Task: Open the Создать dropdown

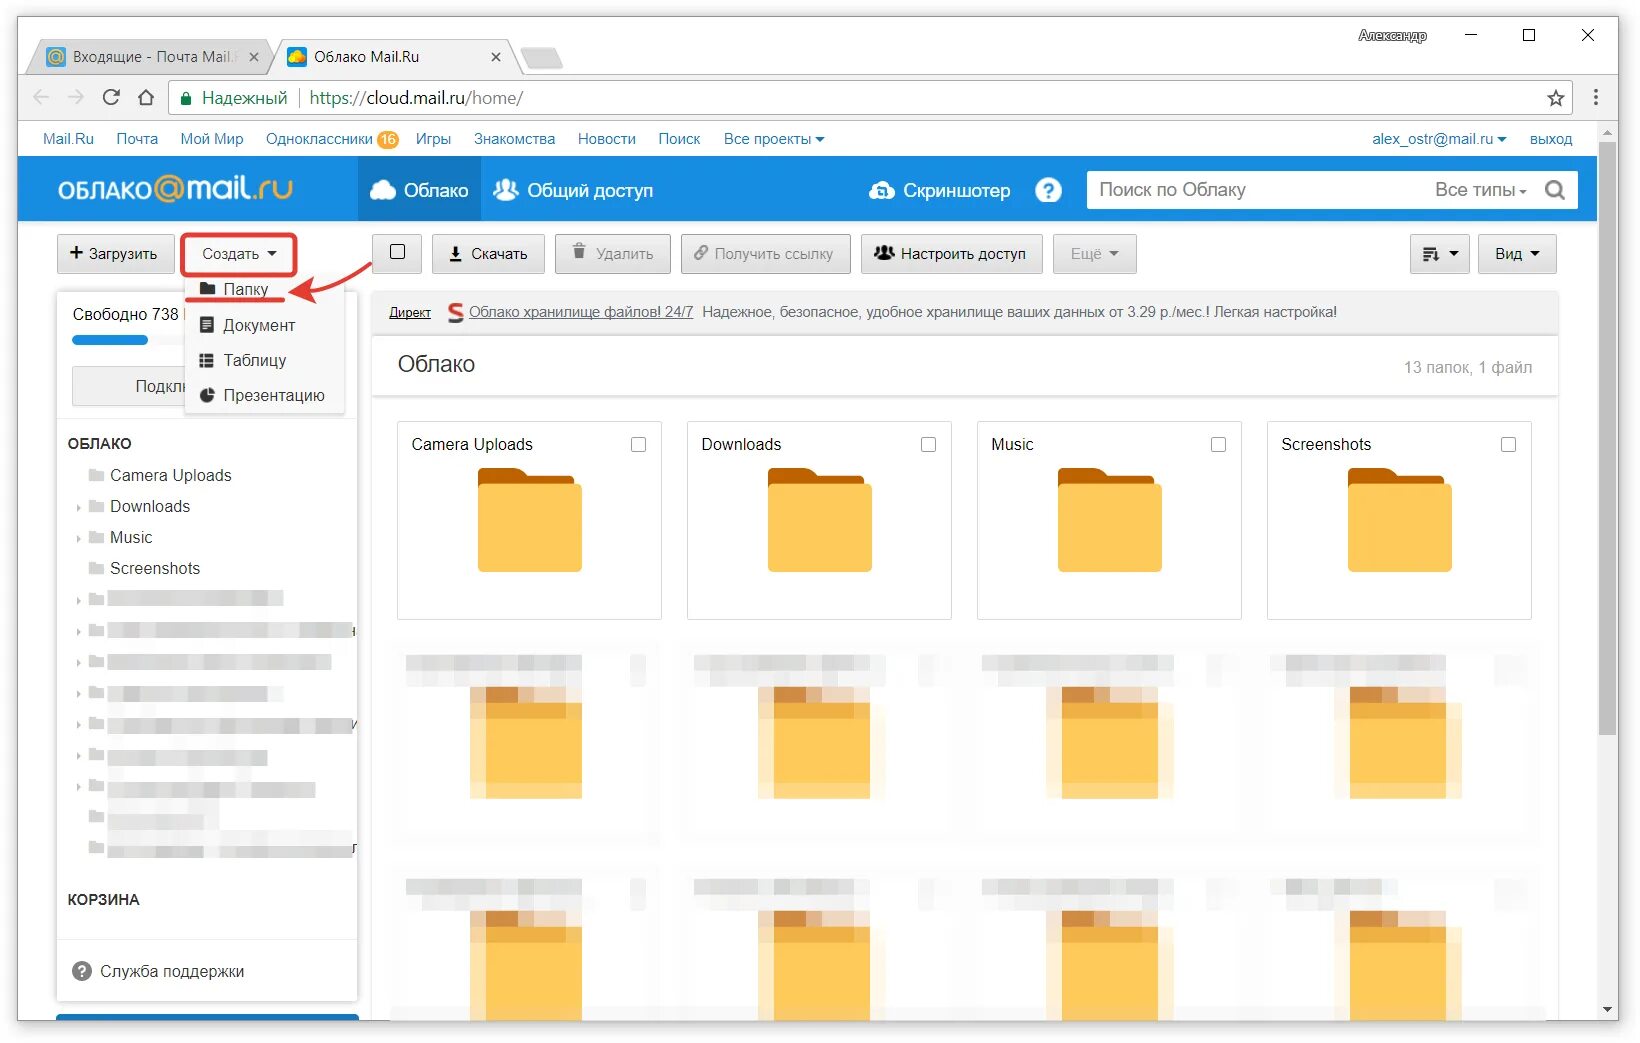Action: (239, 254)
